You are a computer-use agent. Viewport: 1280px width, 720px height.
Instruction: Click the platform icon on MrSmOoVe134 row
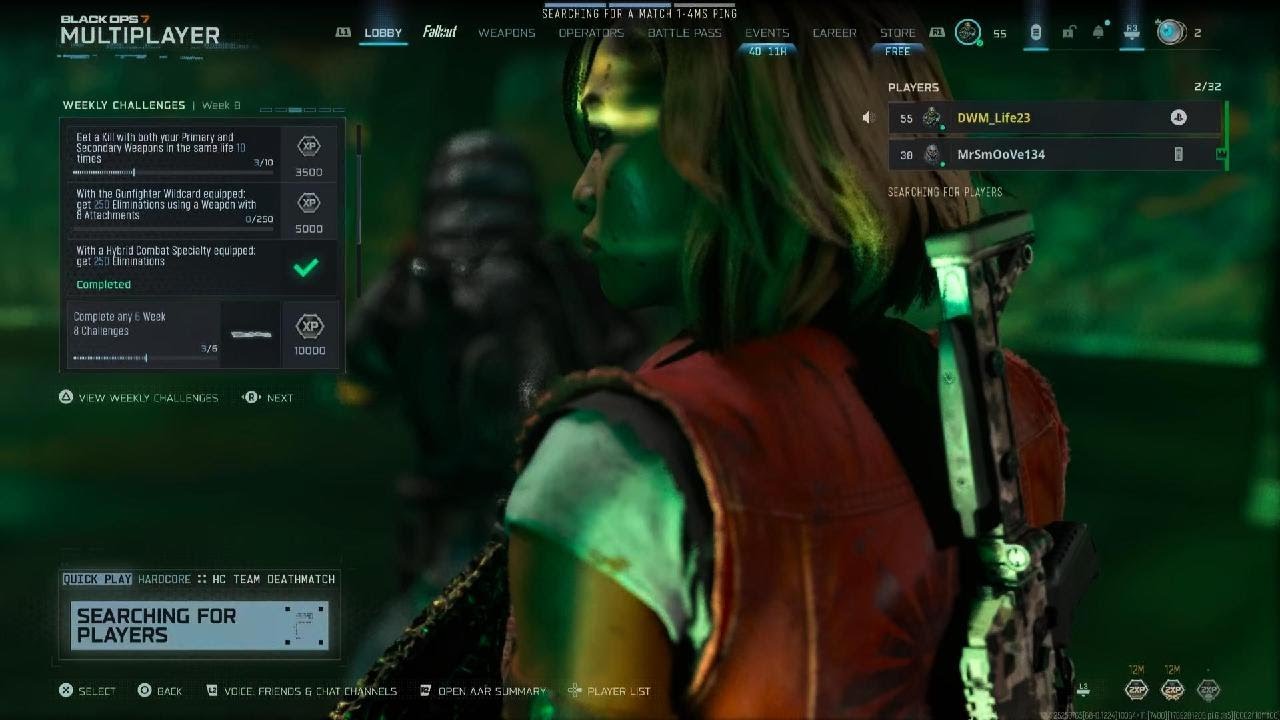click(1179, 155)
